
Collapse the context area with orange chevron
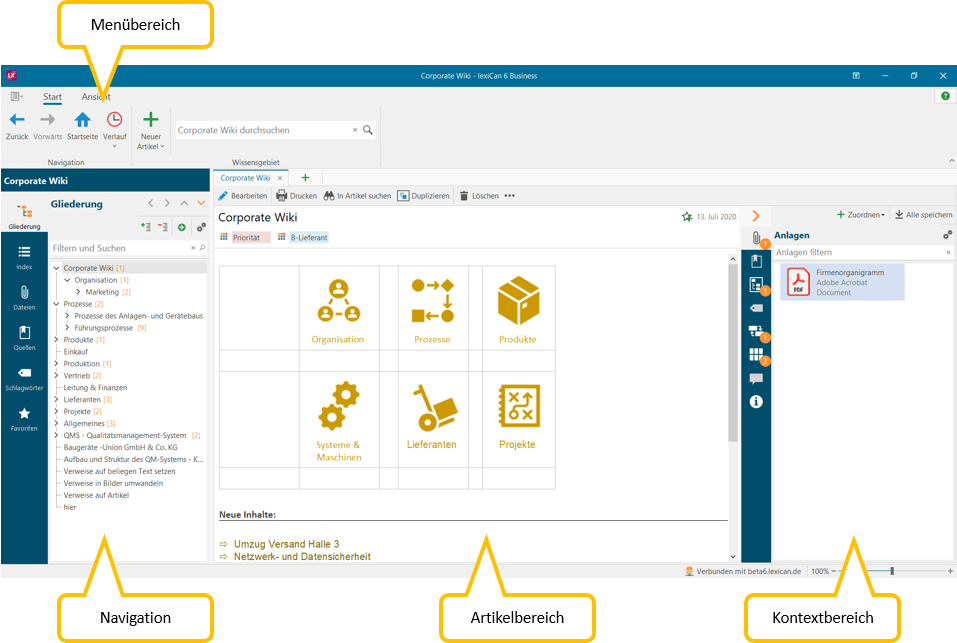click(x=756, y=216)
